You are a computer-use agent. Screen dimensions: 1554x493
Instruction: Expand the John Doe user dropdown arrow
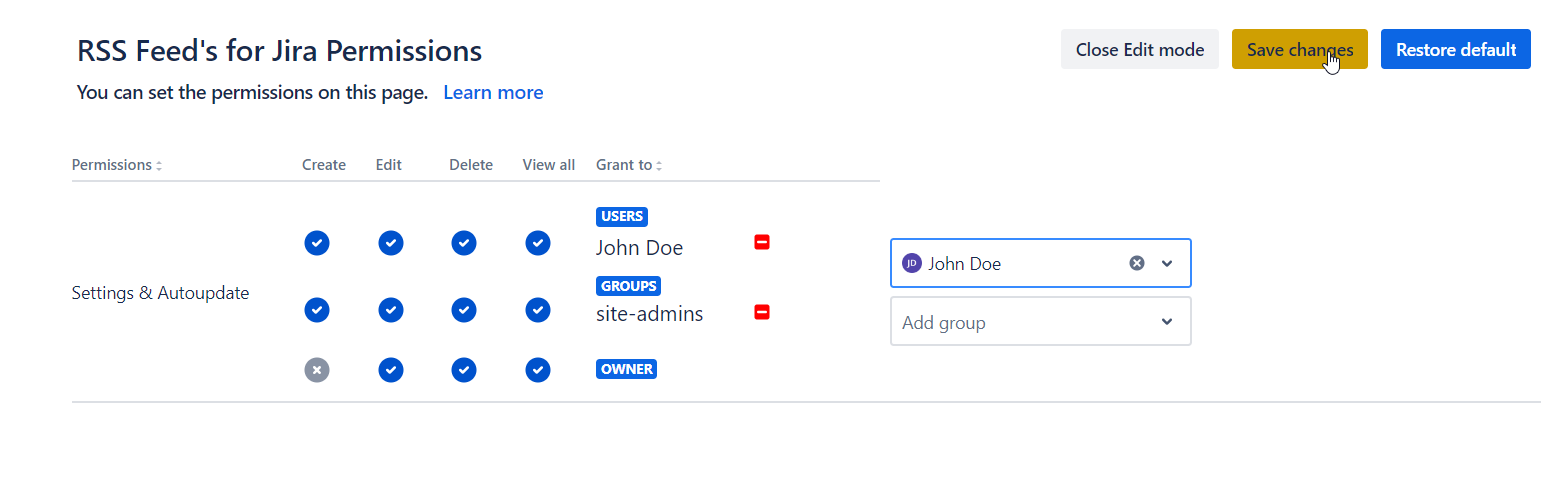1167,263
